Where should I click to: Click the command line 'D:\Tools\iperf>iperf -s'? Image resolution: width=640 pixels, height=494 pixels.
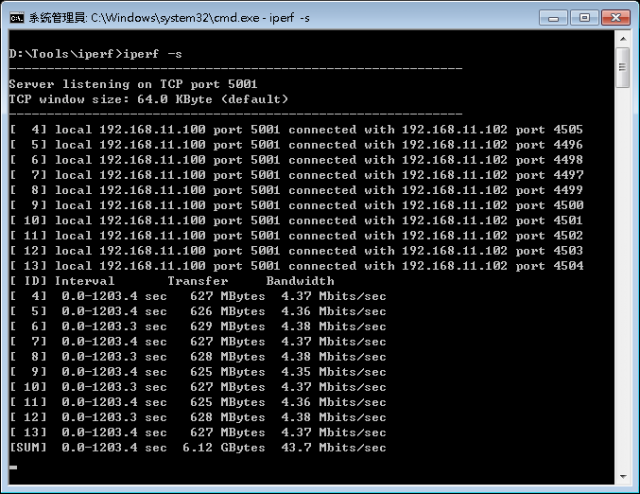pyautogui.click(x=96, y=54)
